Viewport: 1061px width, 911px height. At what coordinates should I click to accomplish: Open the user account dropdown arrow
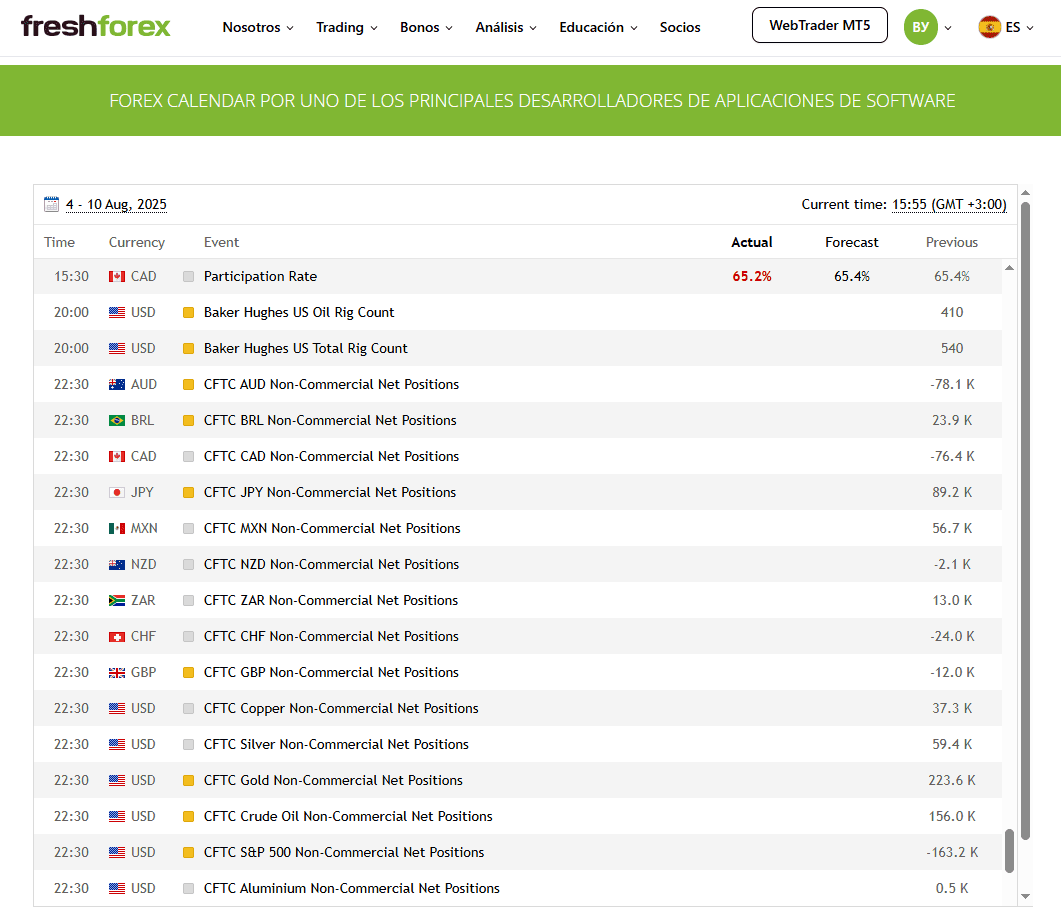click(948, 28)
